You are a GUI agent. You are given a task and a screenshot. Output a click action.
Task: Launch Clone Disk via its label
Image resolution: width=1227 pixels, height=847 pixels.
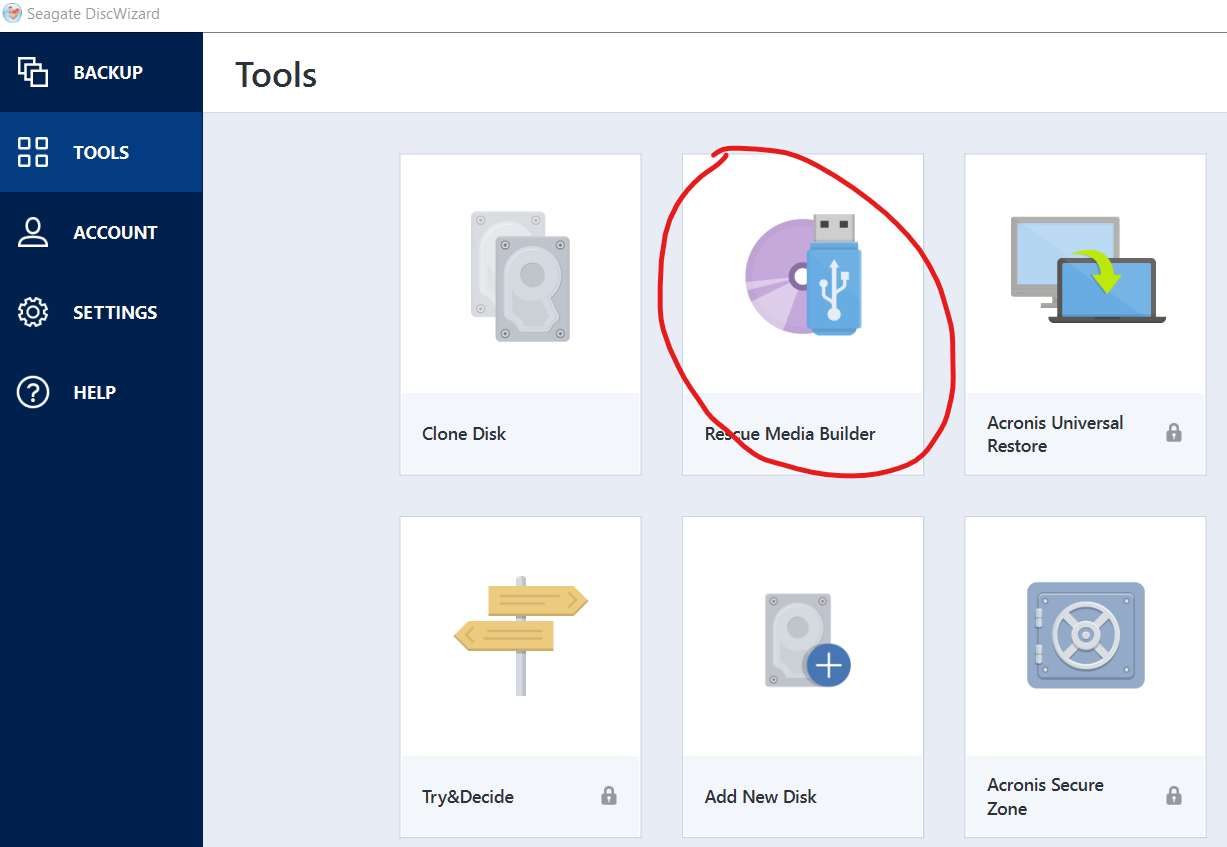pyautogui.click(x=464, y=434)
